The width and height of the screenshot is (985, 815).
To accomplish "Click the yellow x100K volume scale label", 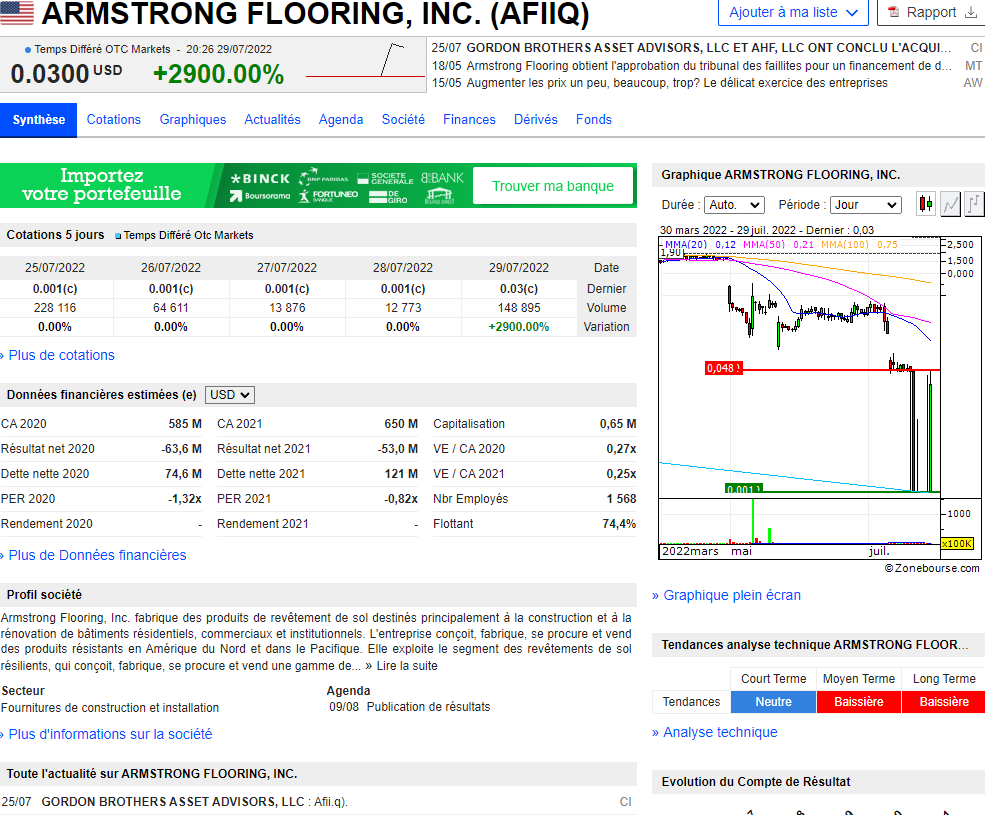I will (957, 544).
